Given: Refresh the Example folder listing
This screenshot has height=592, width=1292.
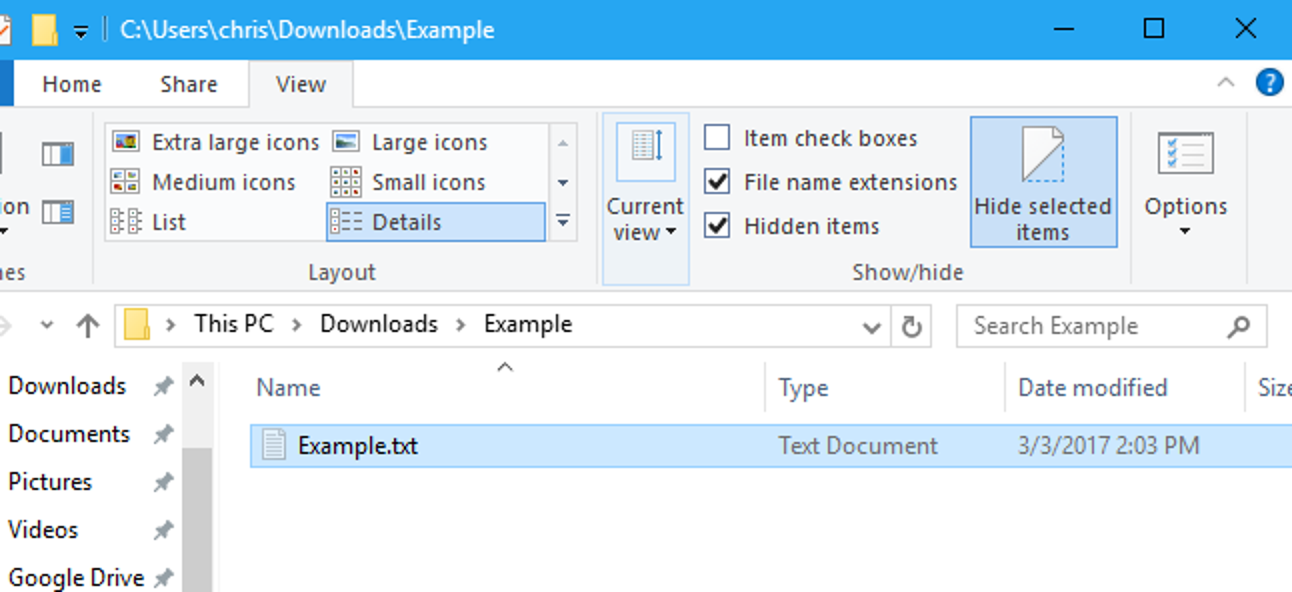Looking at the screenshot, I should (911, 327).
